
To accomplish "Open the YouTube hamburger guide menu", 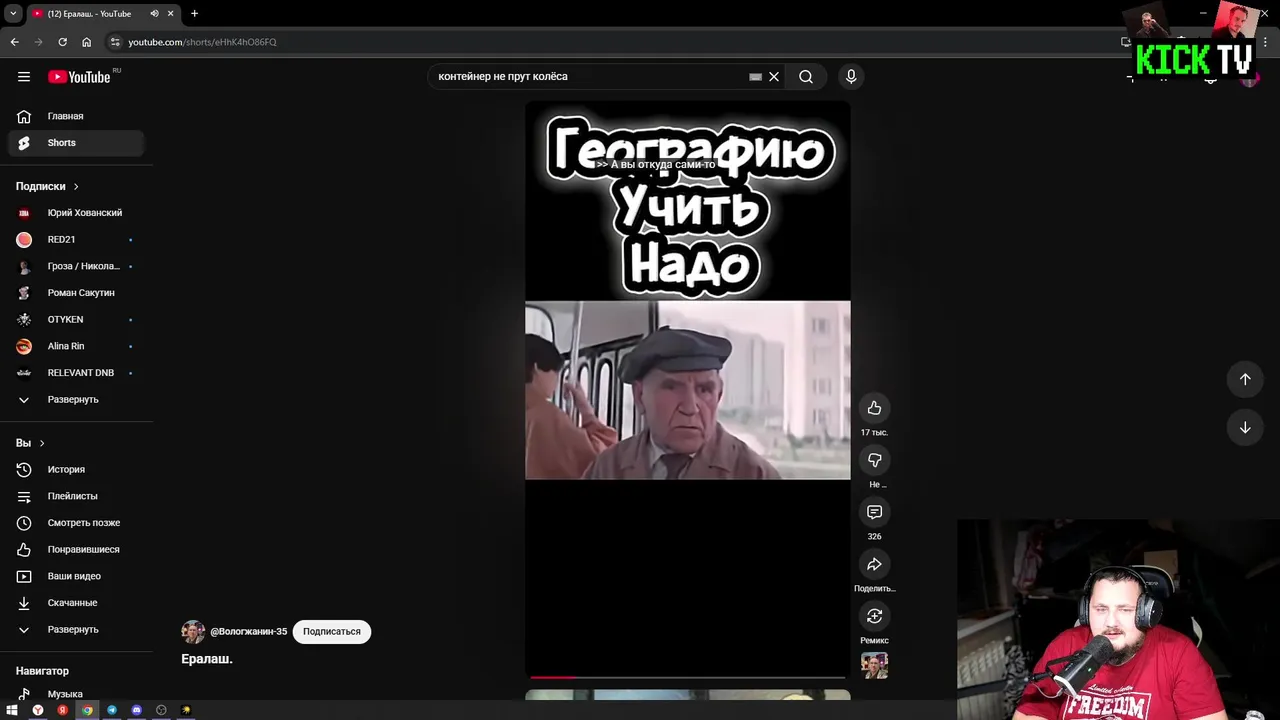I will click(x=24, y=77).
